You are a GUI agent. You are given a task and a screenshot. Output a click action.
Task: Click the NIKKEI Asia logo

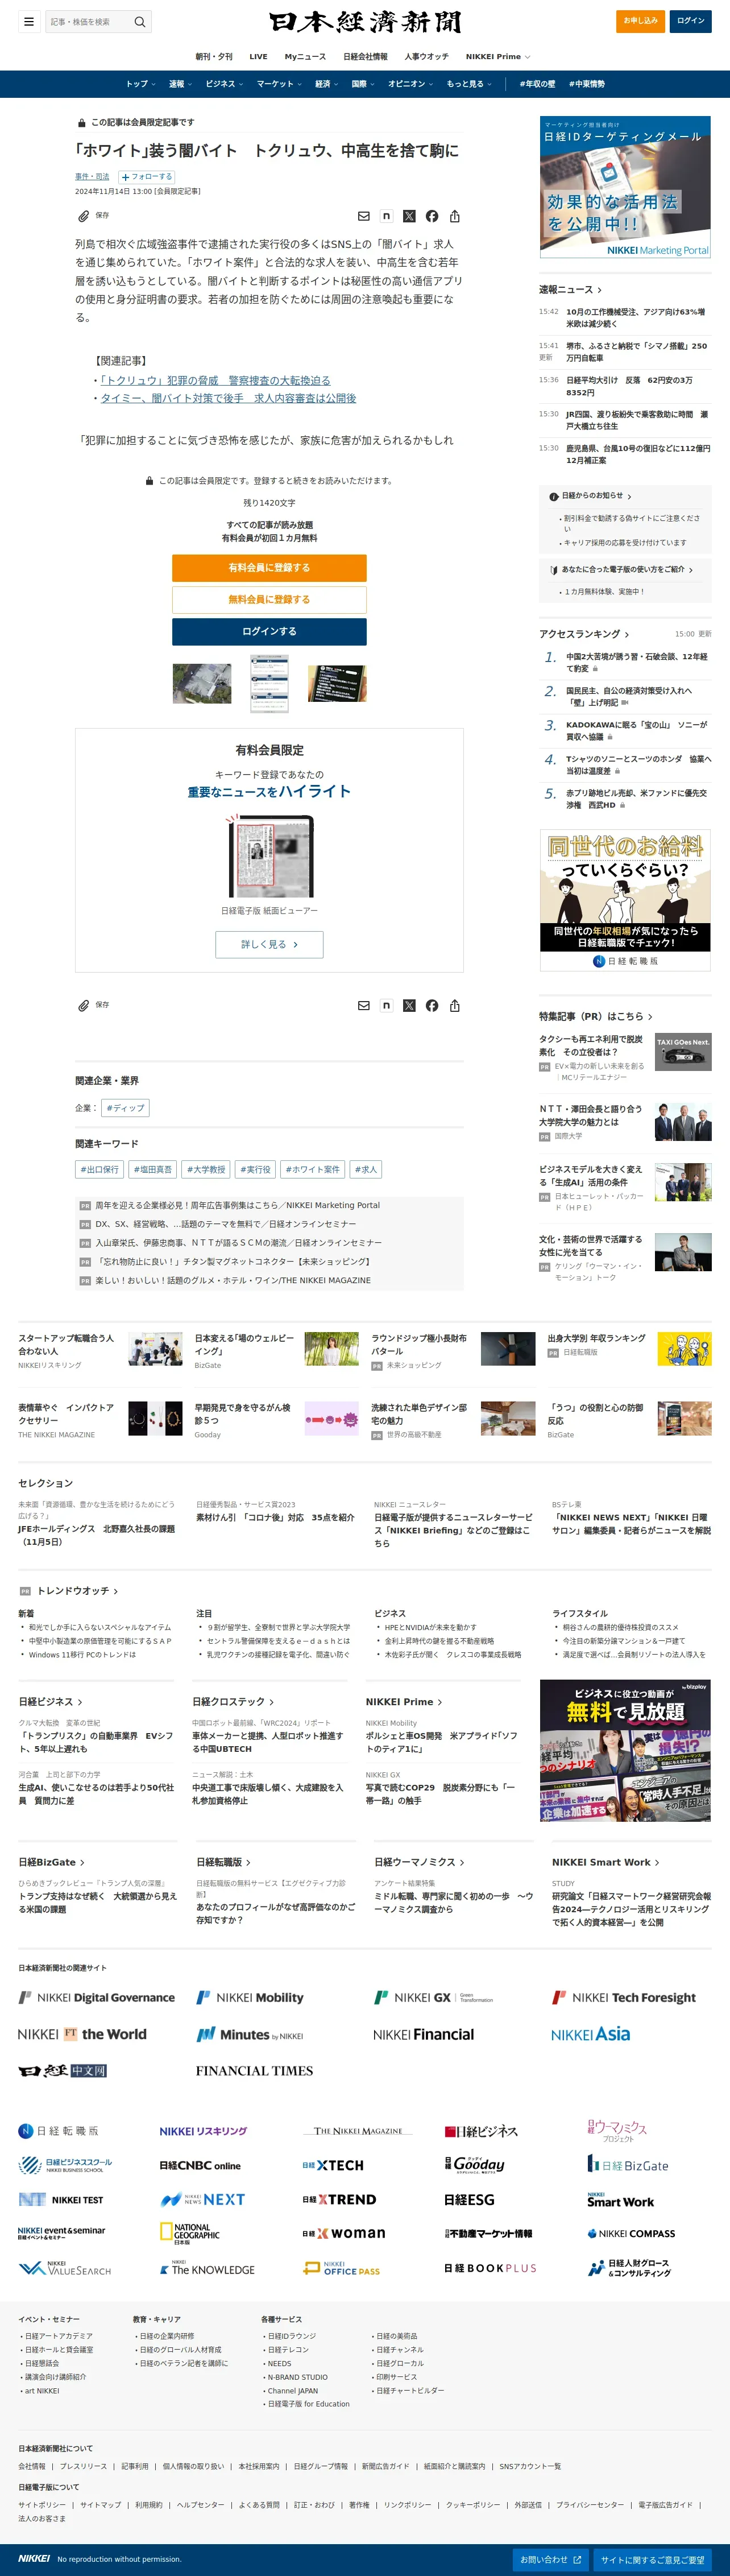[x=590, y=2034]
